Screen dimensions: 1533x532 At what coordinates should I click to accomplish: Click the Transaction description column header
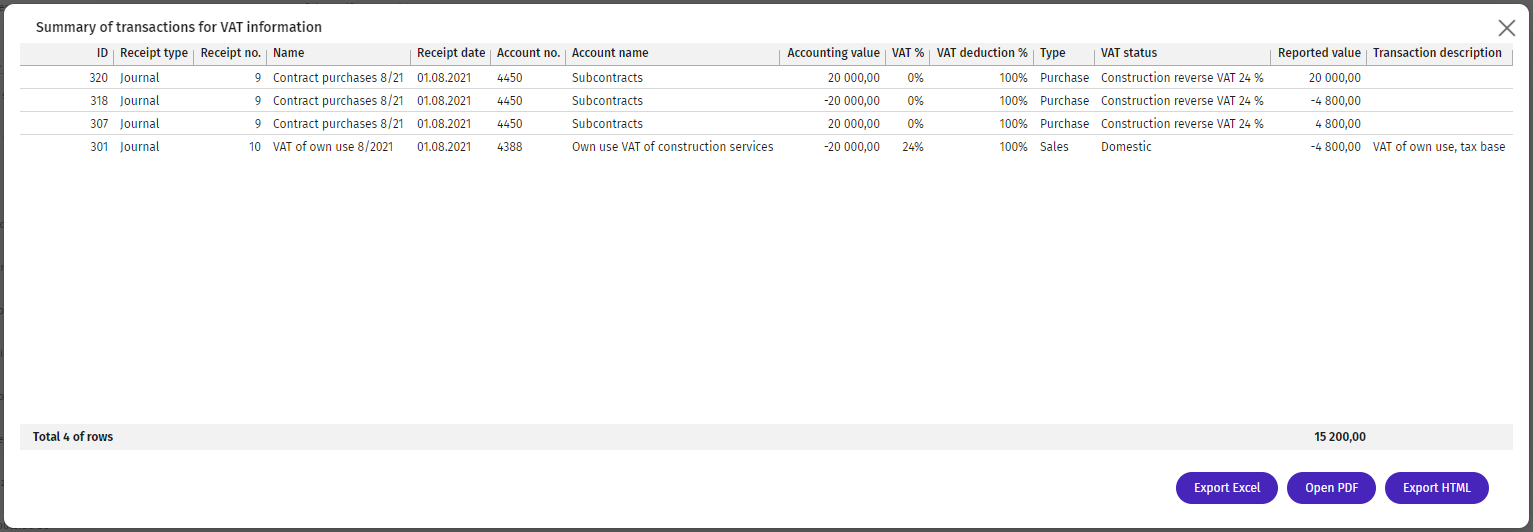[x=1436, y=53]
